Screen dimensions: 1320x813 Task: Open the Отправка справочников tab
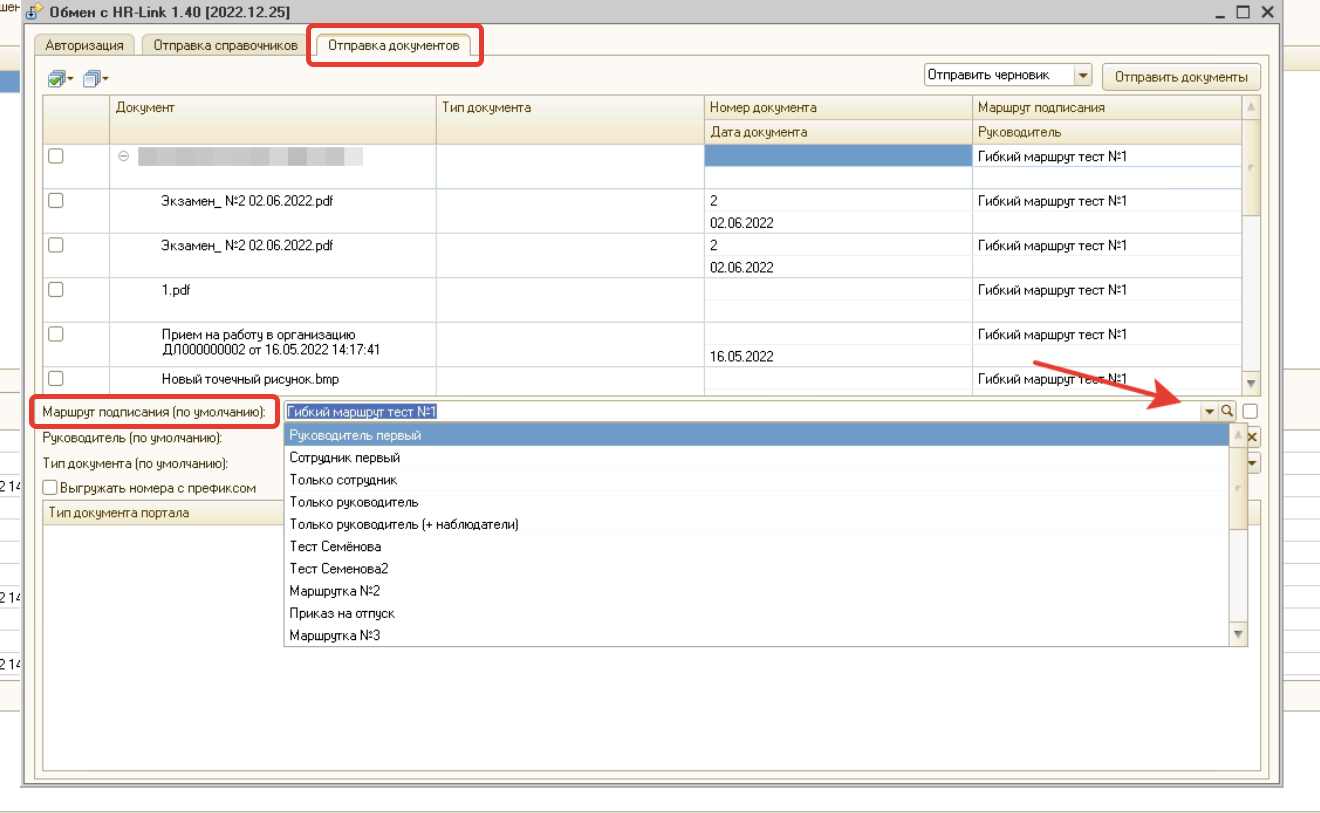[x=225, y=45]
